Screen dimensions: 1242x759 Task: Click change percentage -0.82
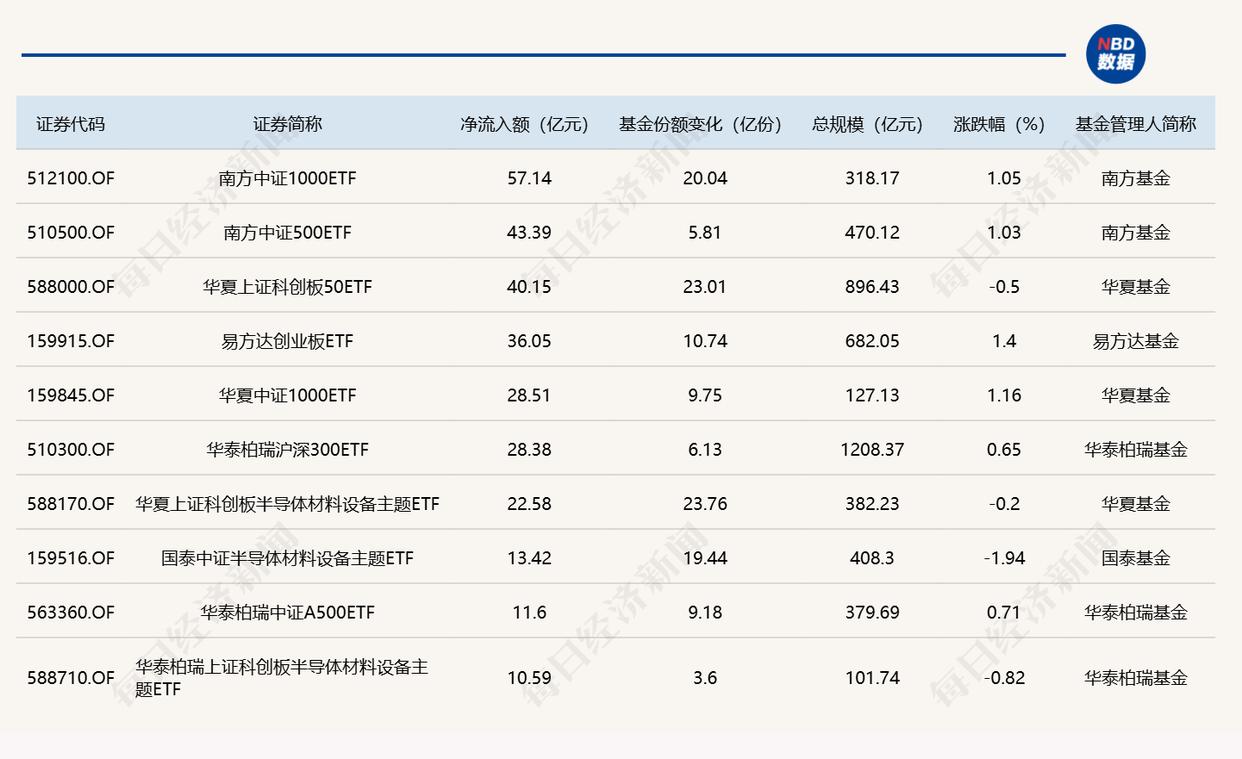click(x=1003, y=677)
